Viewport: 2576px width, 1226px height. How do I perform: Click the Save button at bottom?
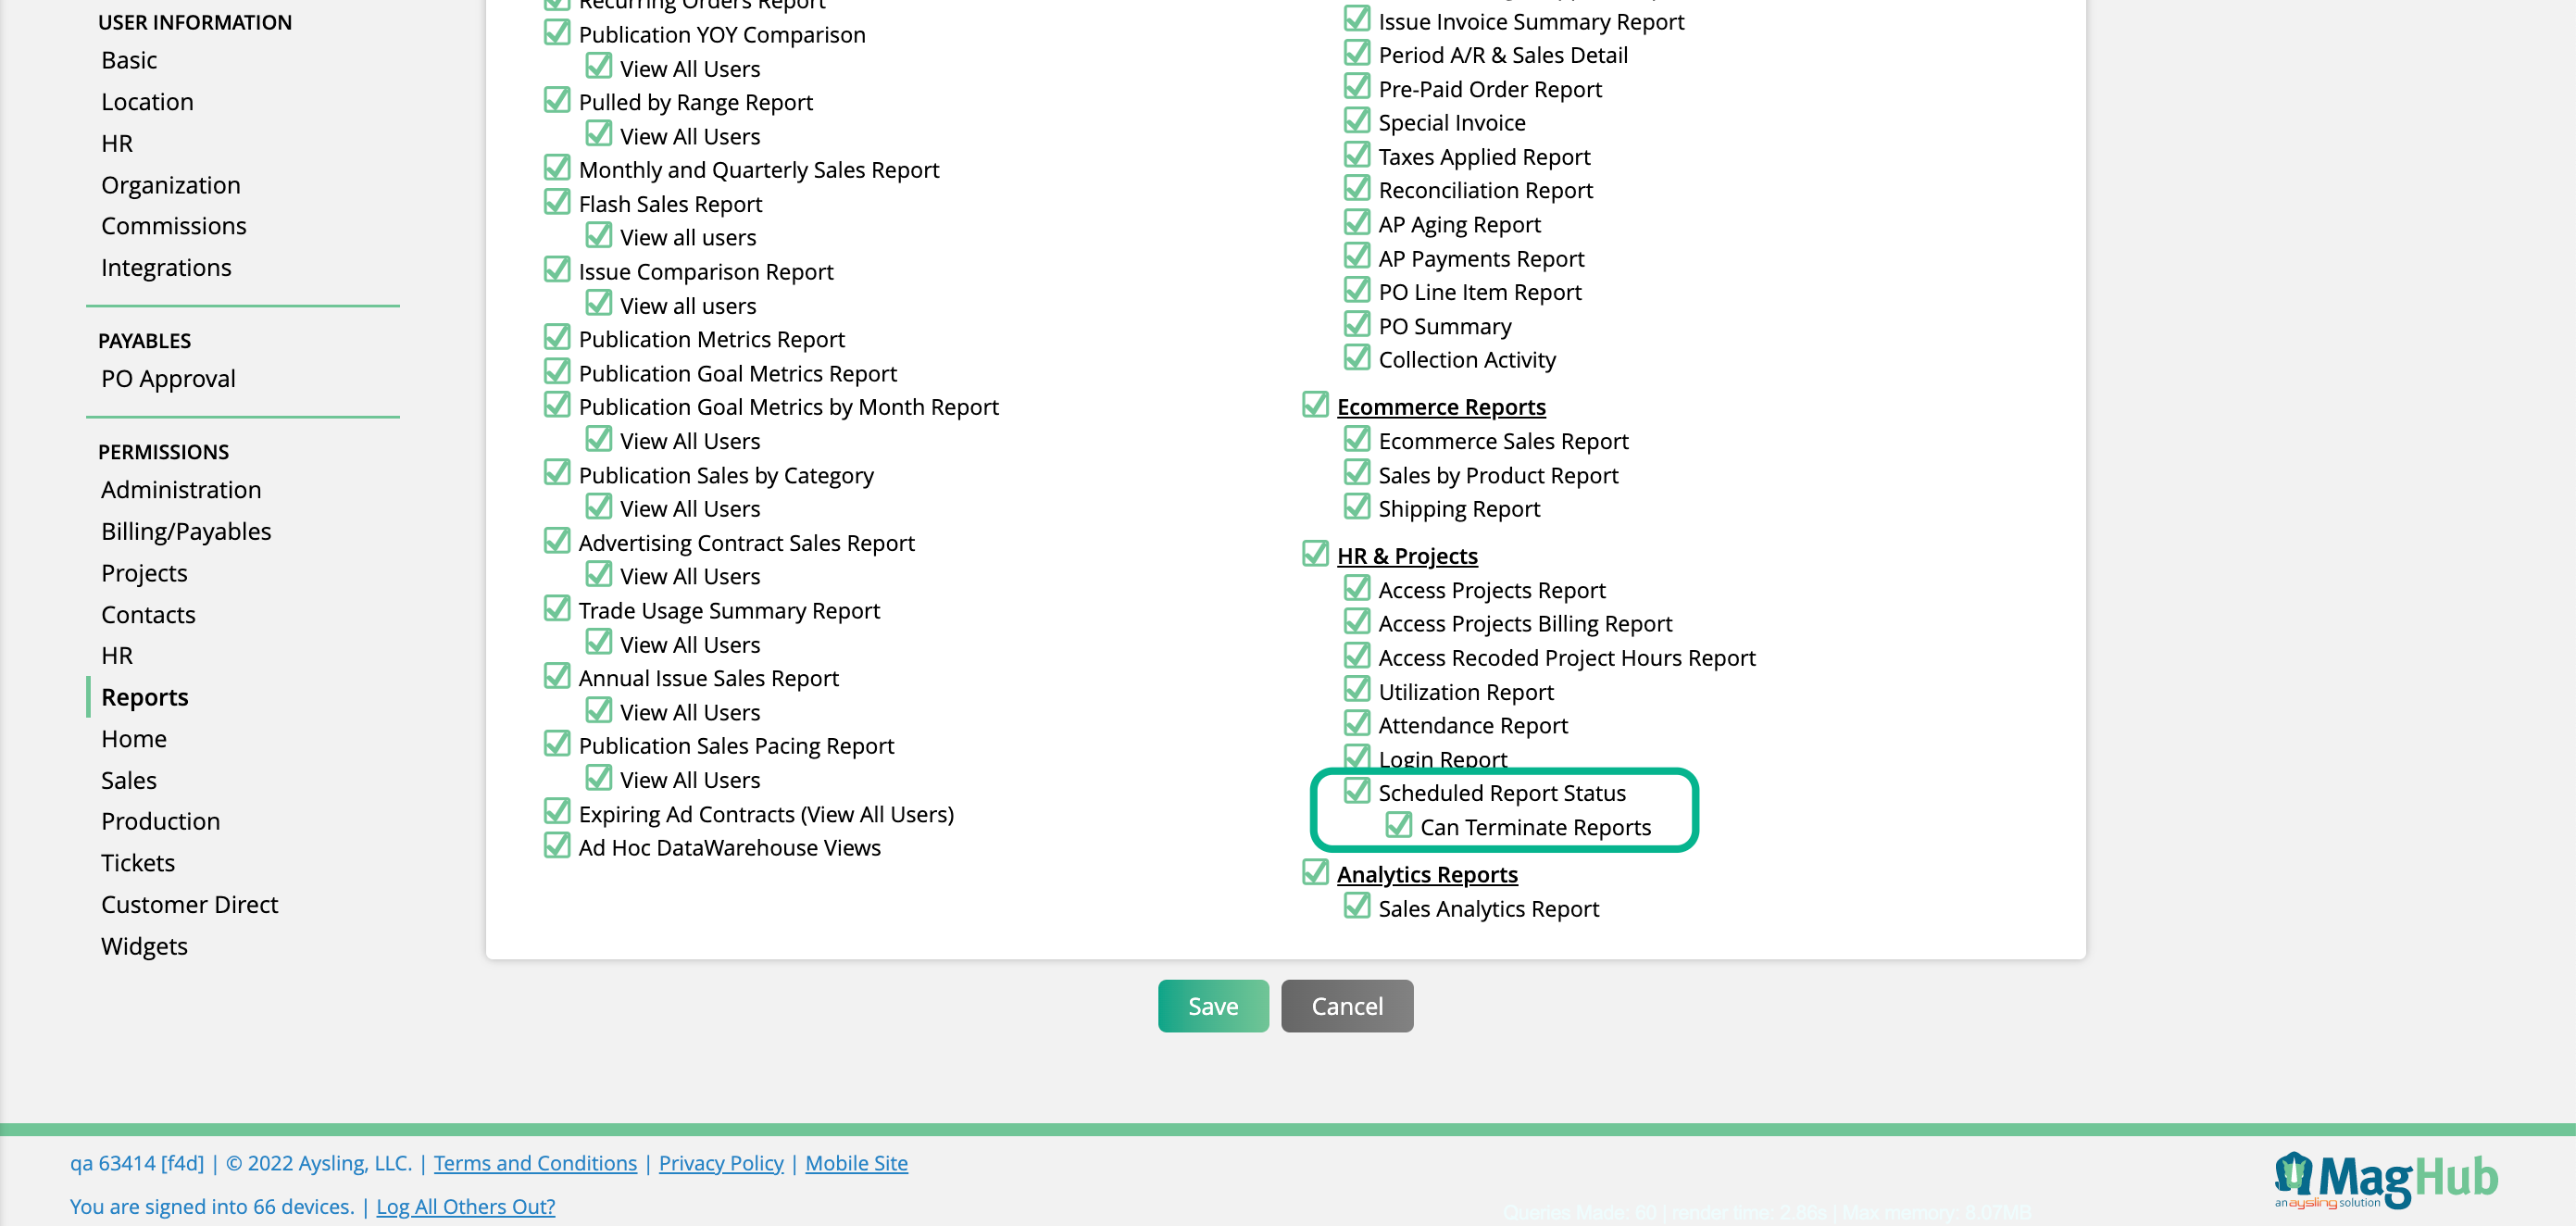[1214, 1006]
